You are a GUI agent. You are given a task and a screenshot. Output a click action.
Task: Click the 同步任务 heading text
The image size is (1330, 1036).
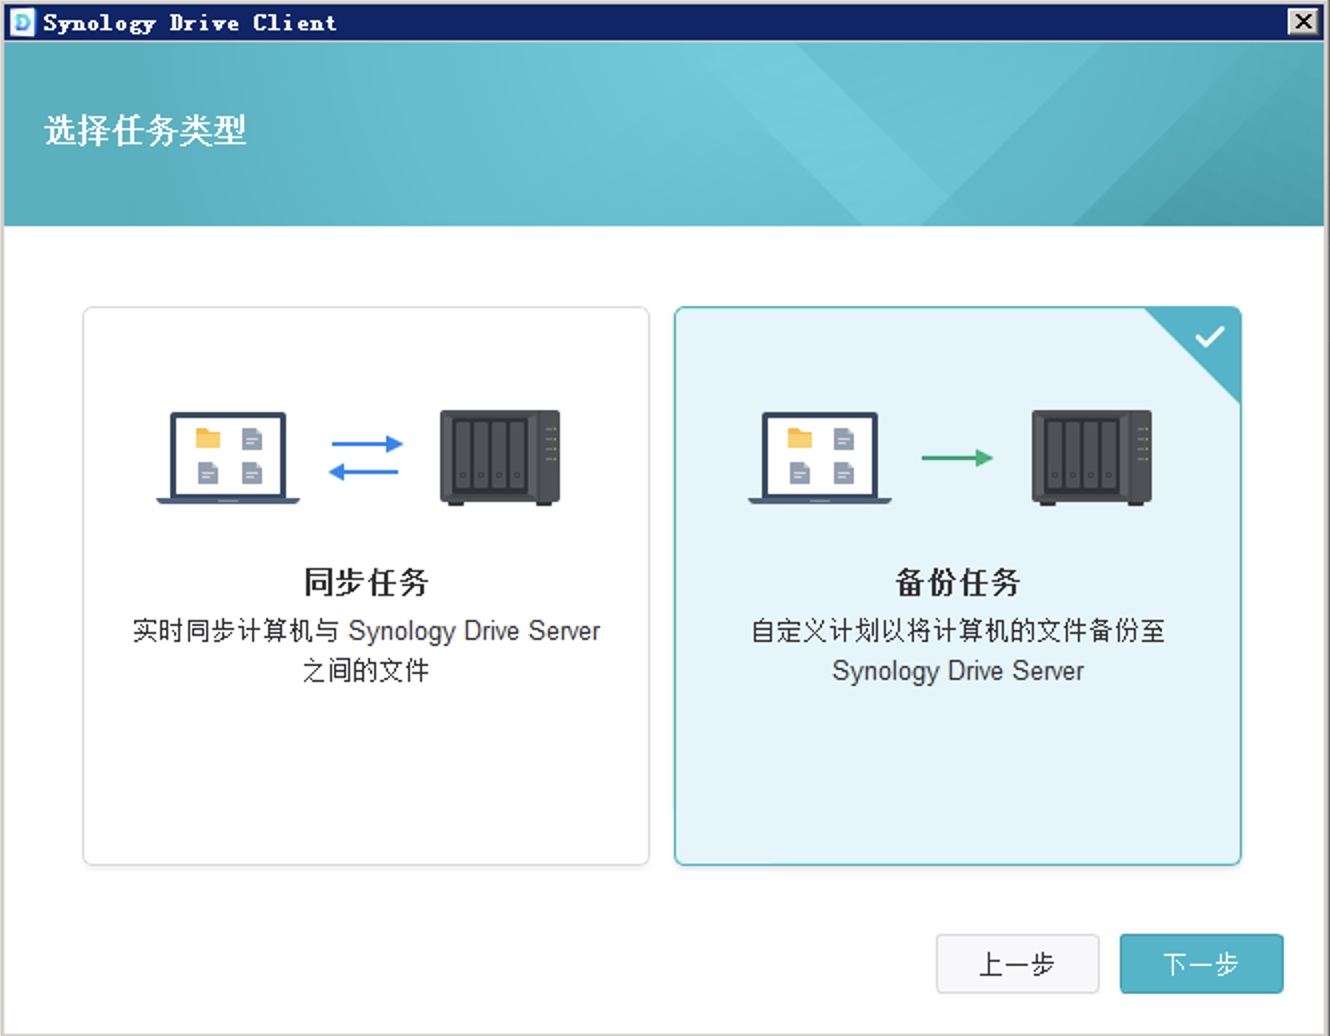pos(366,582)
